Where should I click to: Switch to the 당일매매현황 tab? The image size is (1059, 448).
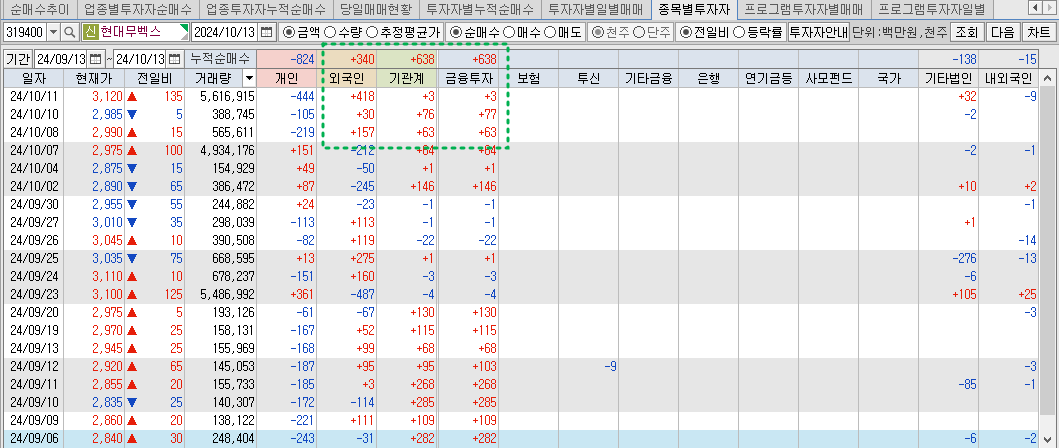(376, 9)
